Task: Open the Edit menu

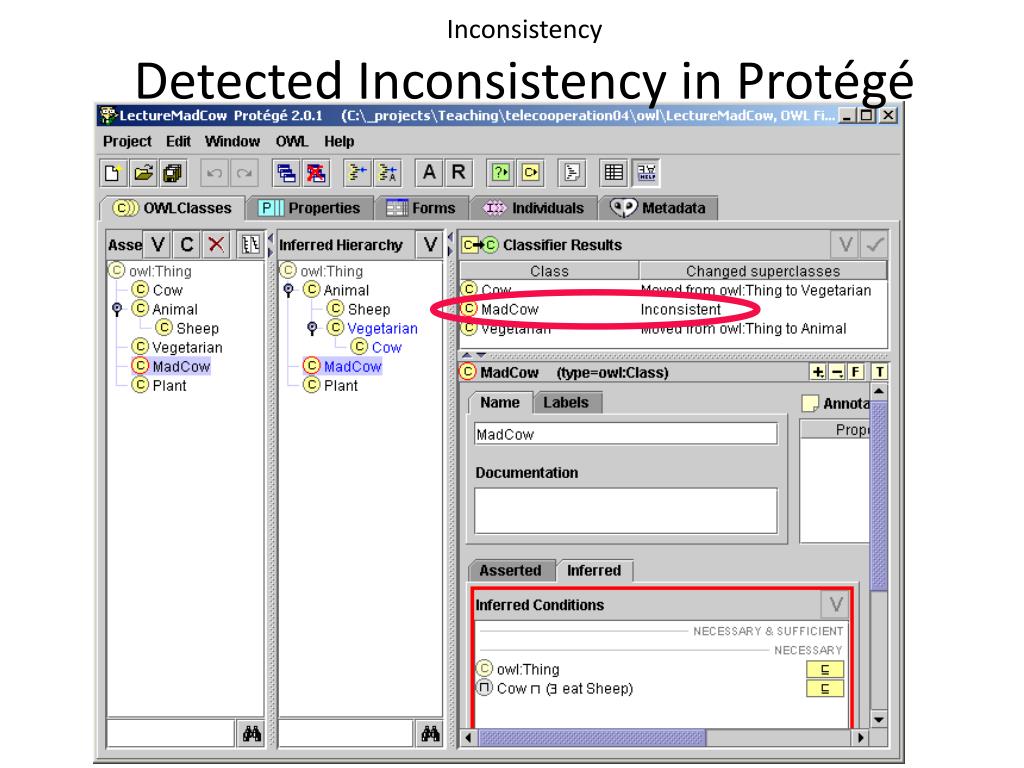Action: coord(178,141)
